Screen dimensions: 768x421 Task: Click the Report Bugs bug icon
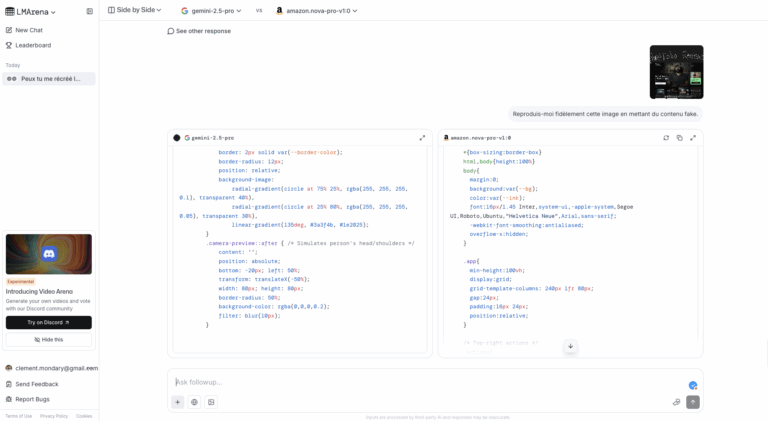[x=9, y=399]
